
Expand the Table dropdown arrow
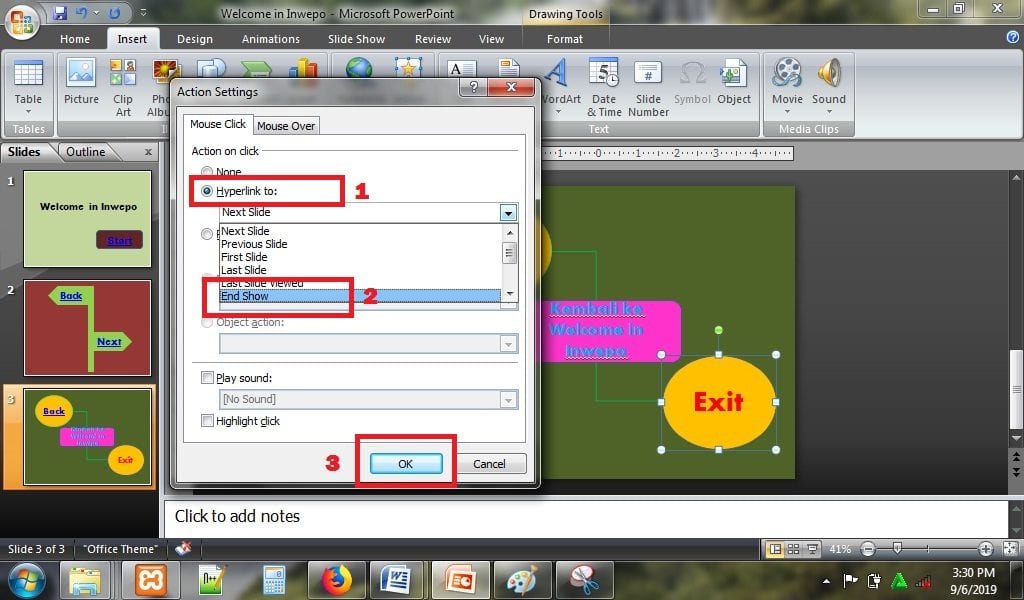pos(28,112)
